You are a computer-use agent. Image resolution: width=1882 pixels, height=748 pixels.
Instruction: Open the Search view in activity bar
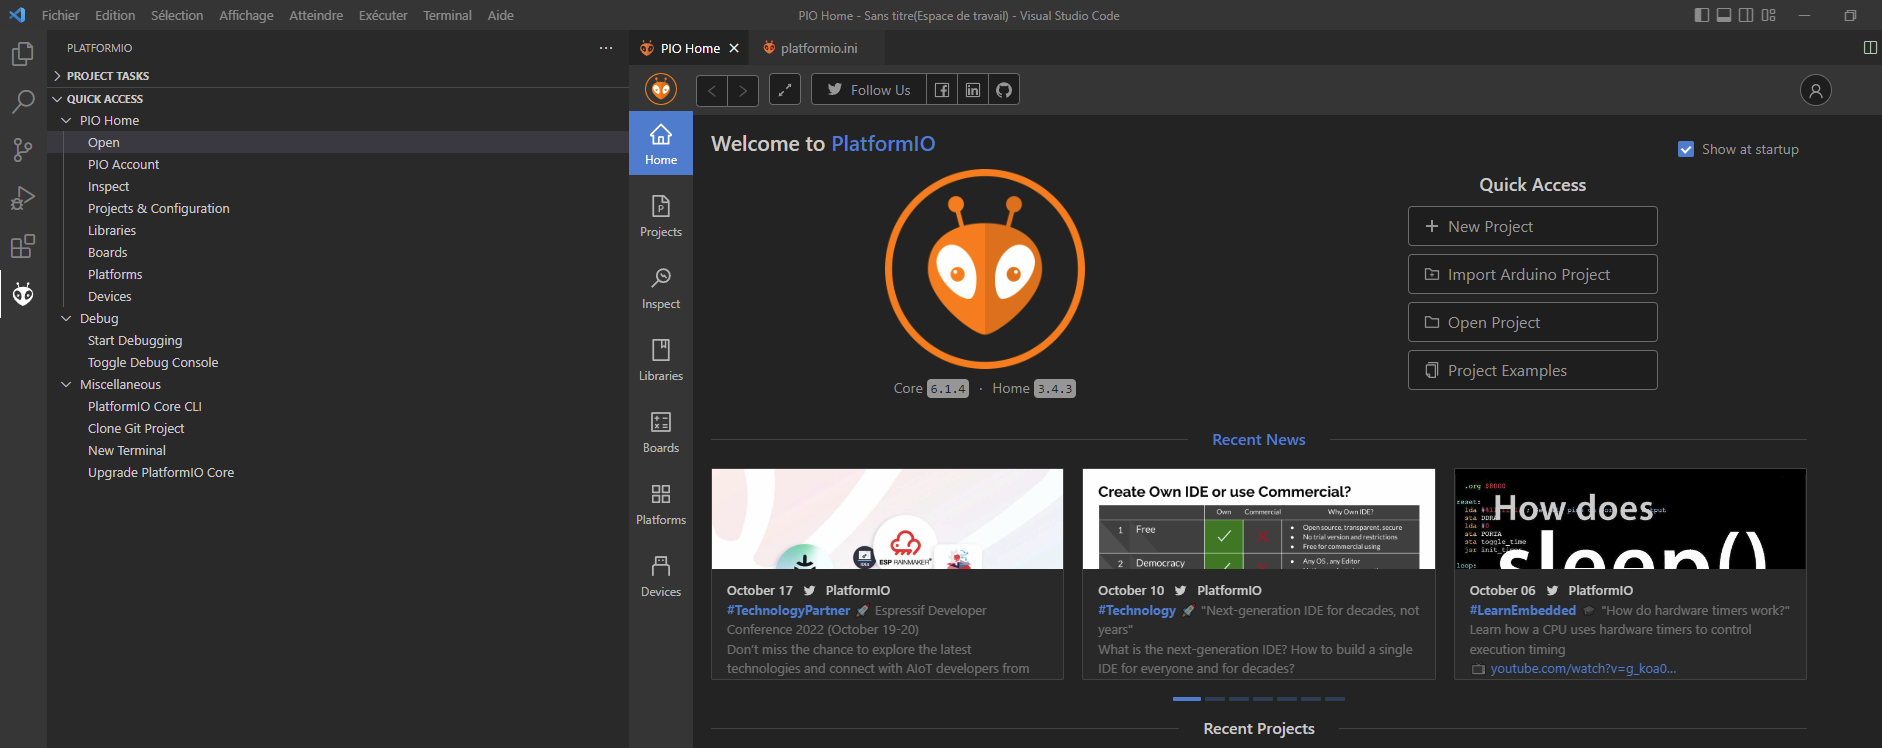click(23, 102)
